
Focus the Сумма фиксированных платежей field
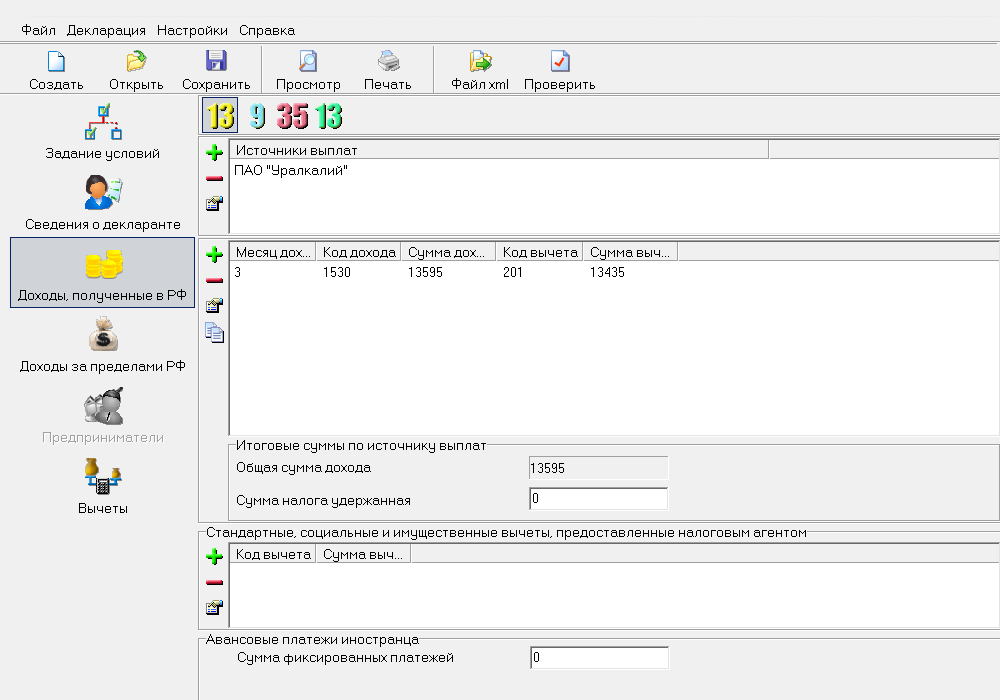pos(599,657)
